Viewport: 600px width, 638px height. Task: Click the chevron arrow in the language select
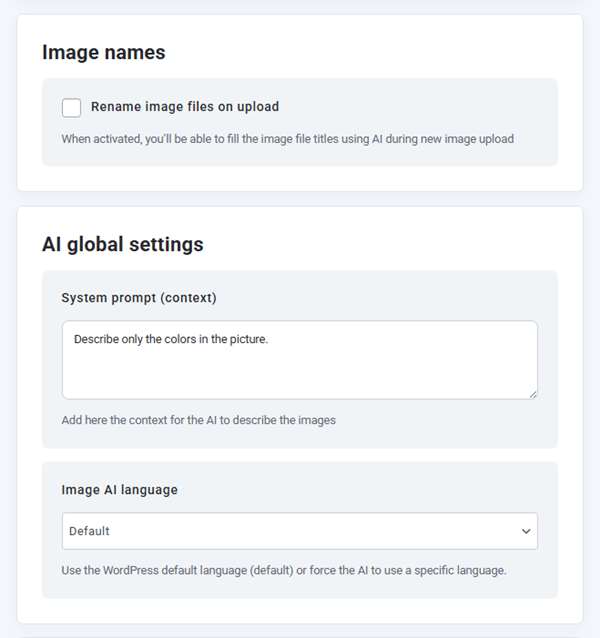[526, 531]
